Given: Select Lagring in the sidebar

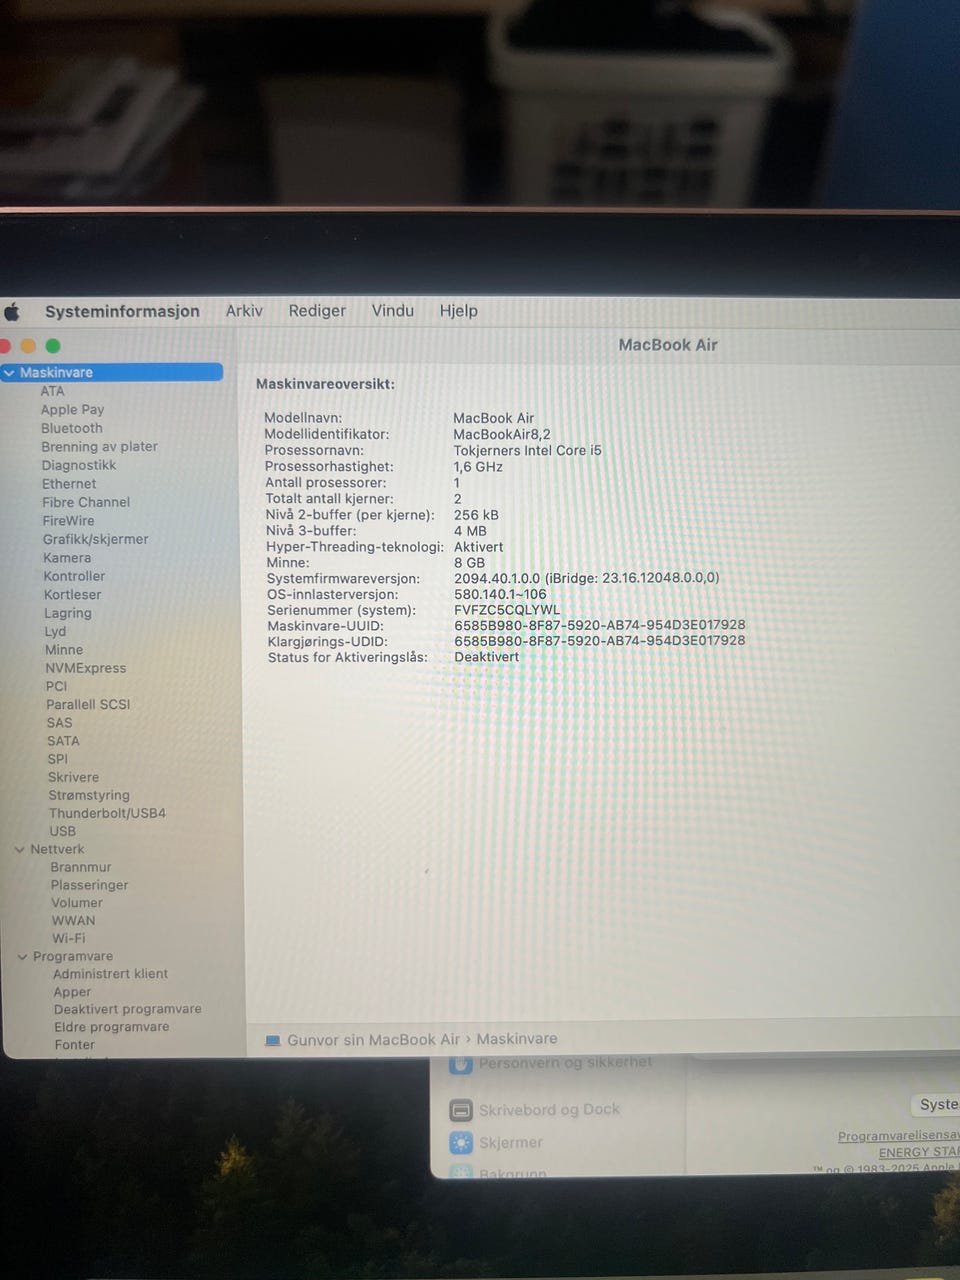Looking at the screenshot, I should pos(68,613).
